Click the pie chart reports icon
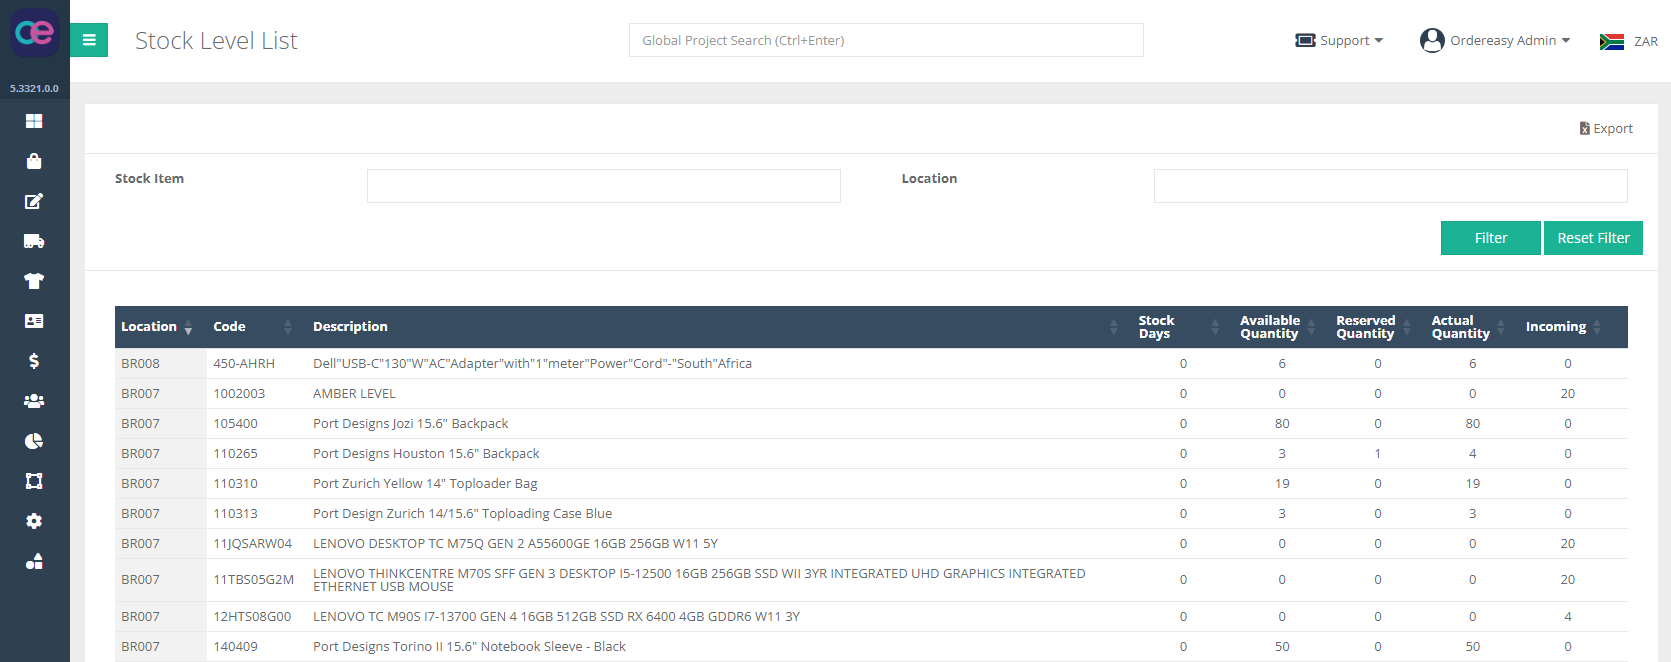Image resolution: width=1671 pixels, height=662 pixels. click(34, 441)
